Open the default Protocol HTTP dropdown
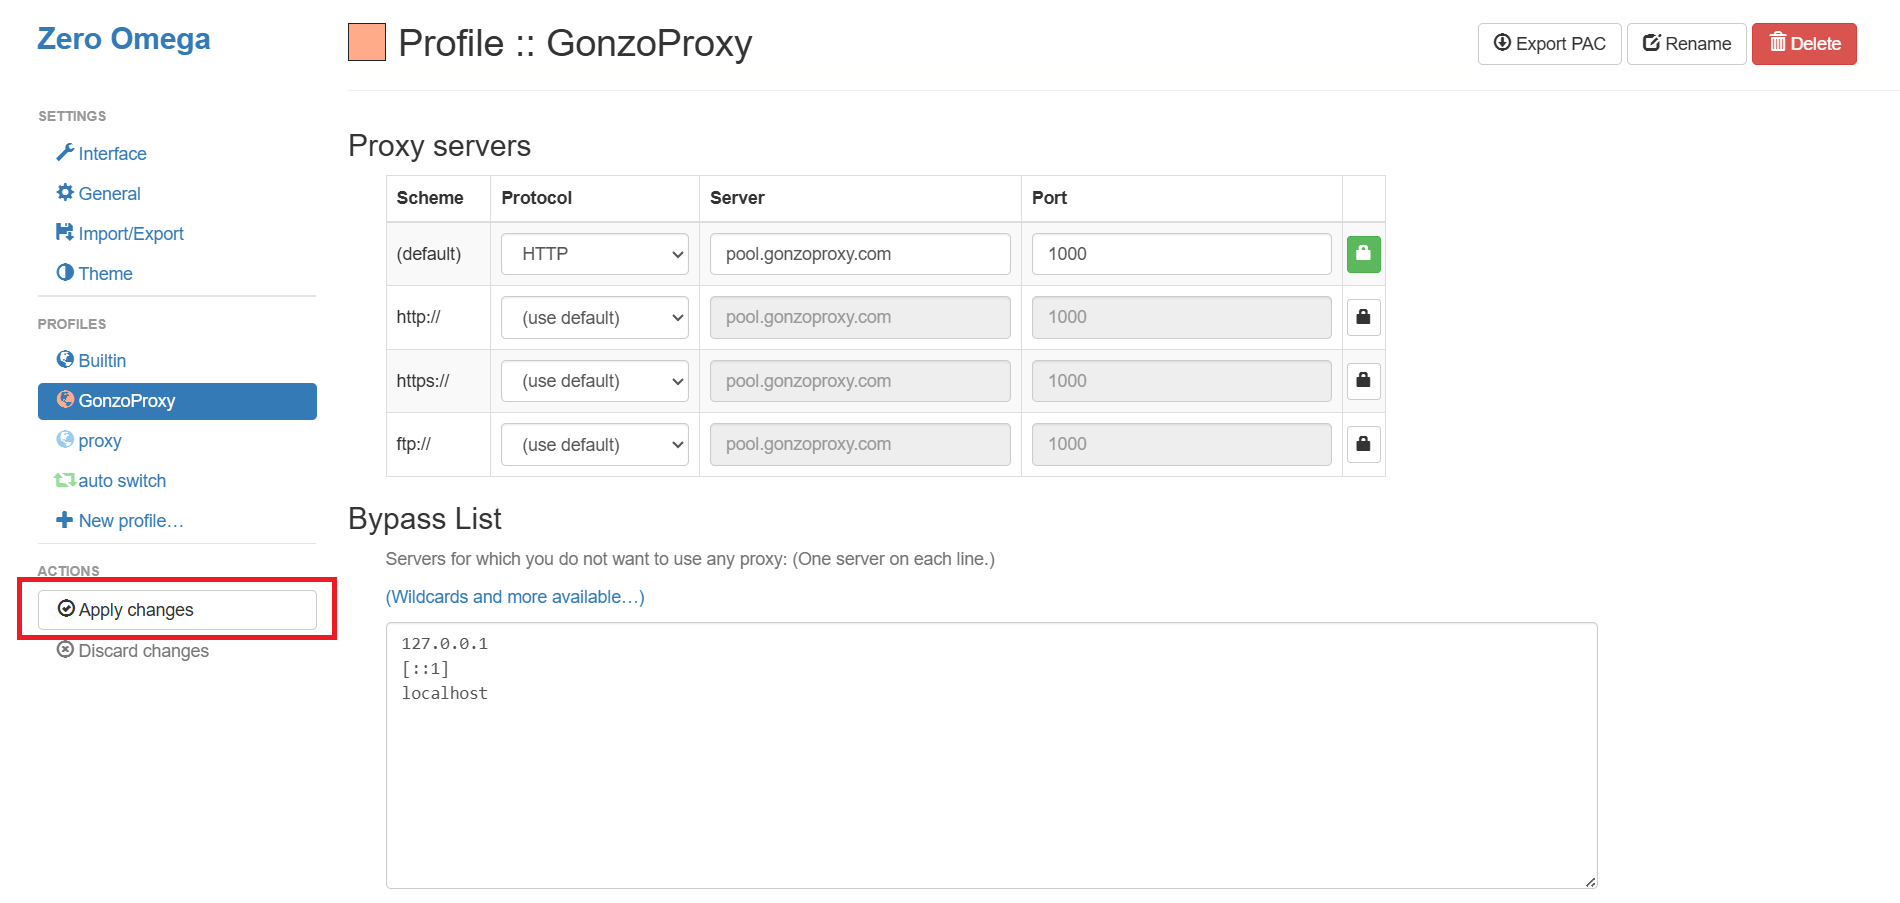Viewport: 1900px width, 903px height. click(x=595, y=254)
